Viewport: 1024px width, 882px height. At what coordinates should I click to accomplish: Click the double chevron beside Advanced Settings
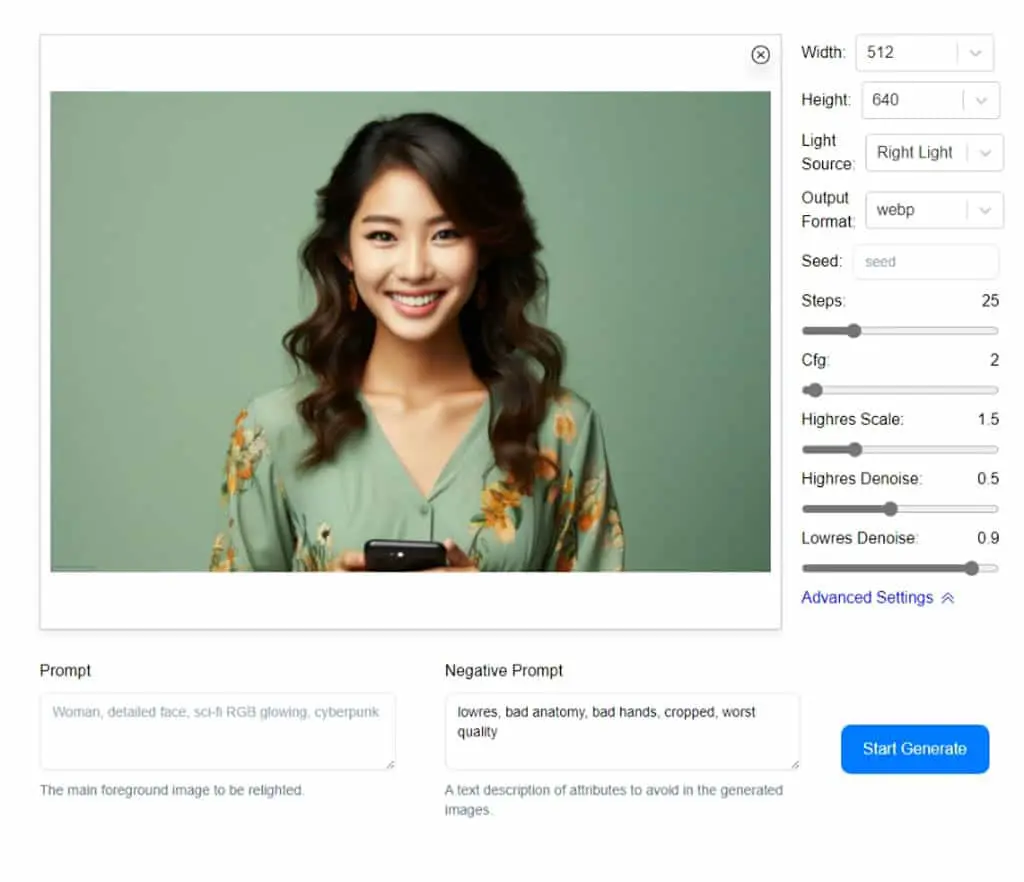coord(948,598)
